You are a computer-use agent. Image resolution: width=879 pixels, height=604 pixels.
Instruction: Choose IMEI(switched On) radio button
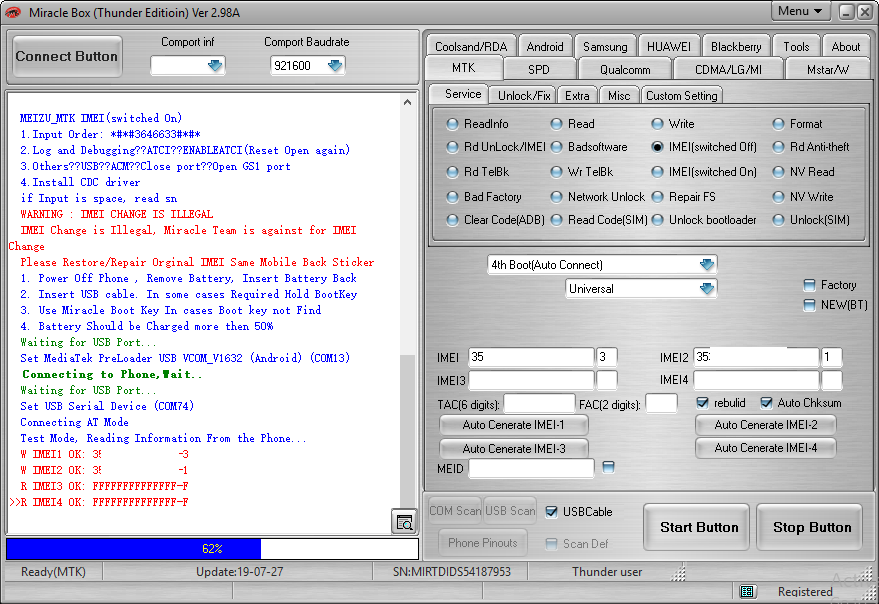tap(657, 172)
